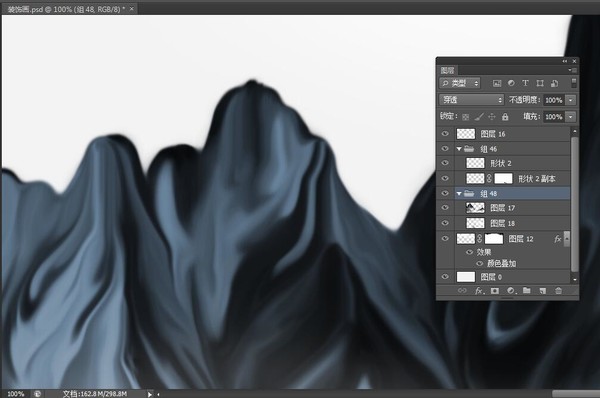
Task: Collapse 图层 12 effects list arrow
Action: pyautogui.click(x=567, y=239)
